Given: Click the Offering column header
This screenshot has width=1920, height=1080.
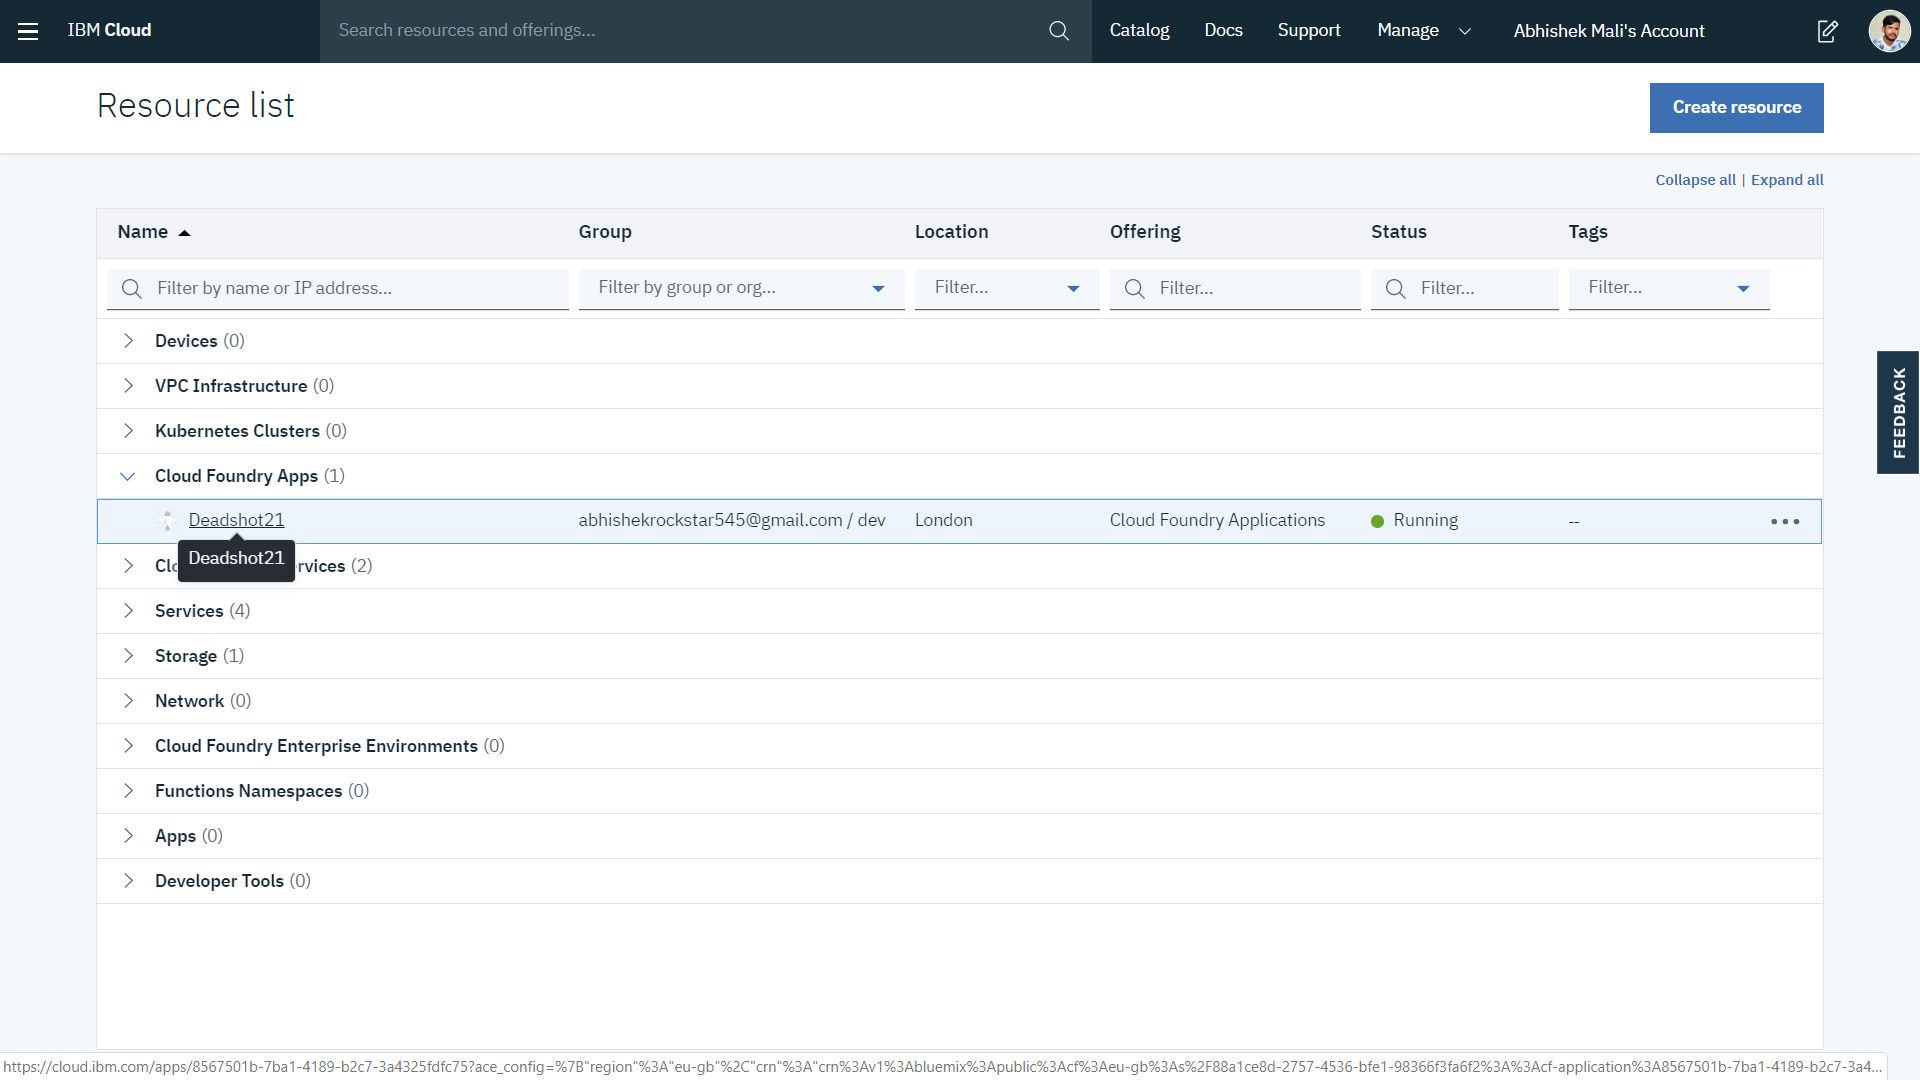Looking at the screenshot, I should click(x=1145, y=232).
